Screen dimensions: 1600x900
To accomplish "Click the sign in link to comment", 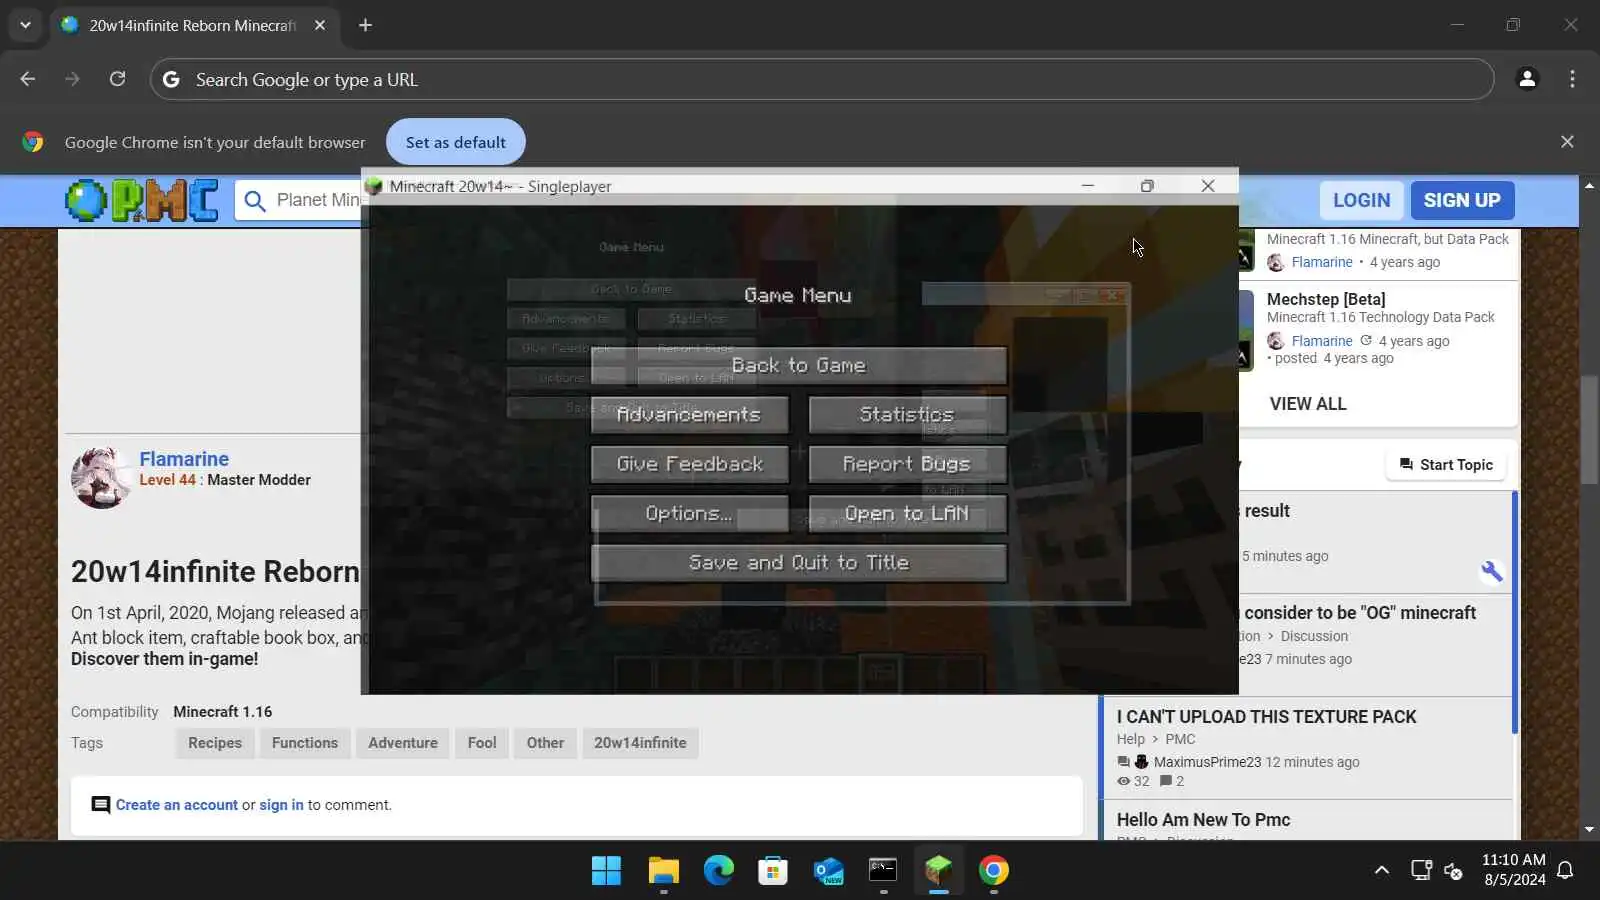I will (281, 805).
